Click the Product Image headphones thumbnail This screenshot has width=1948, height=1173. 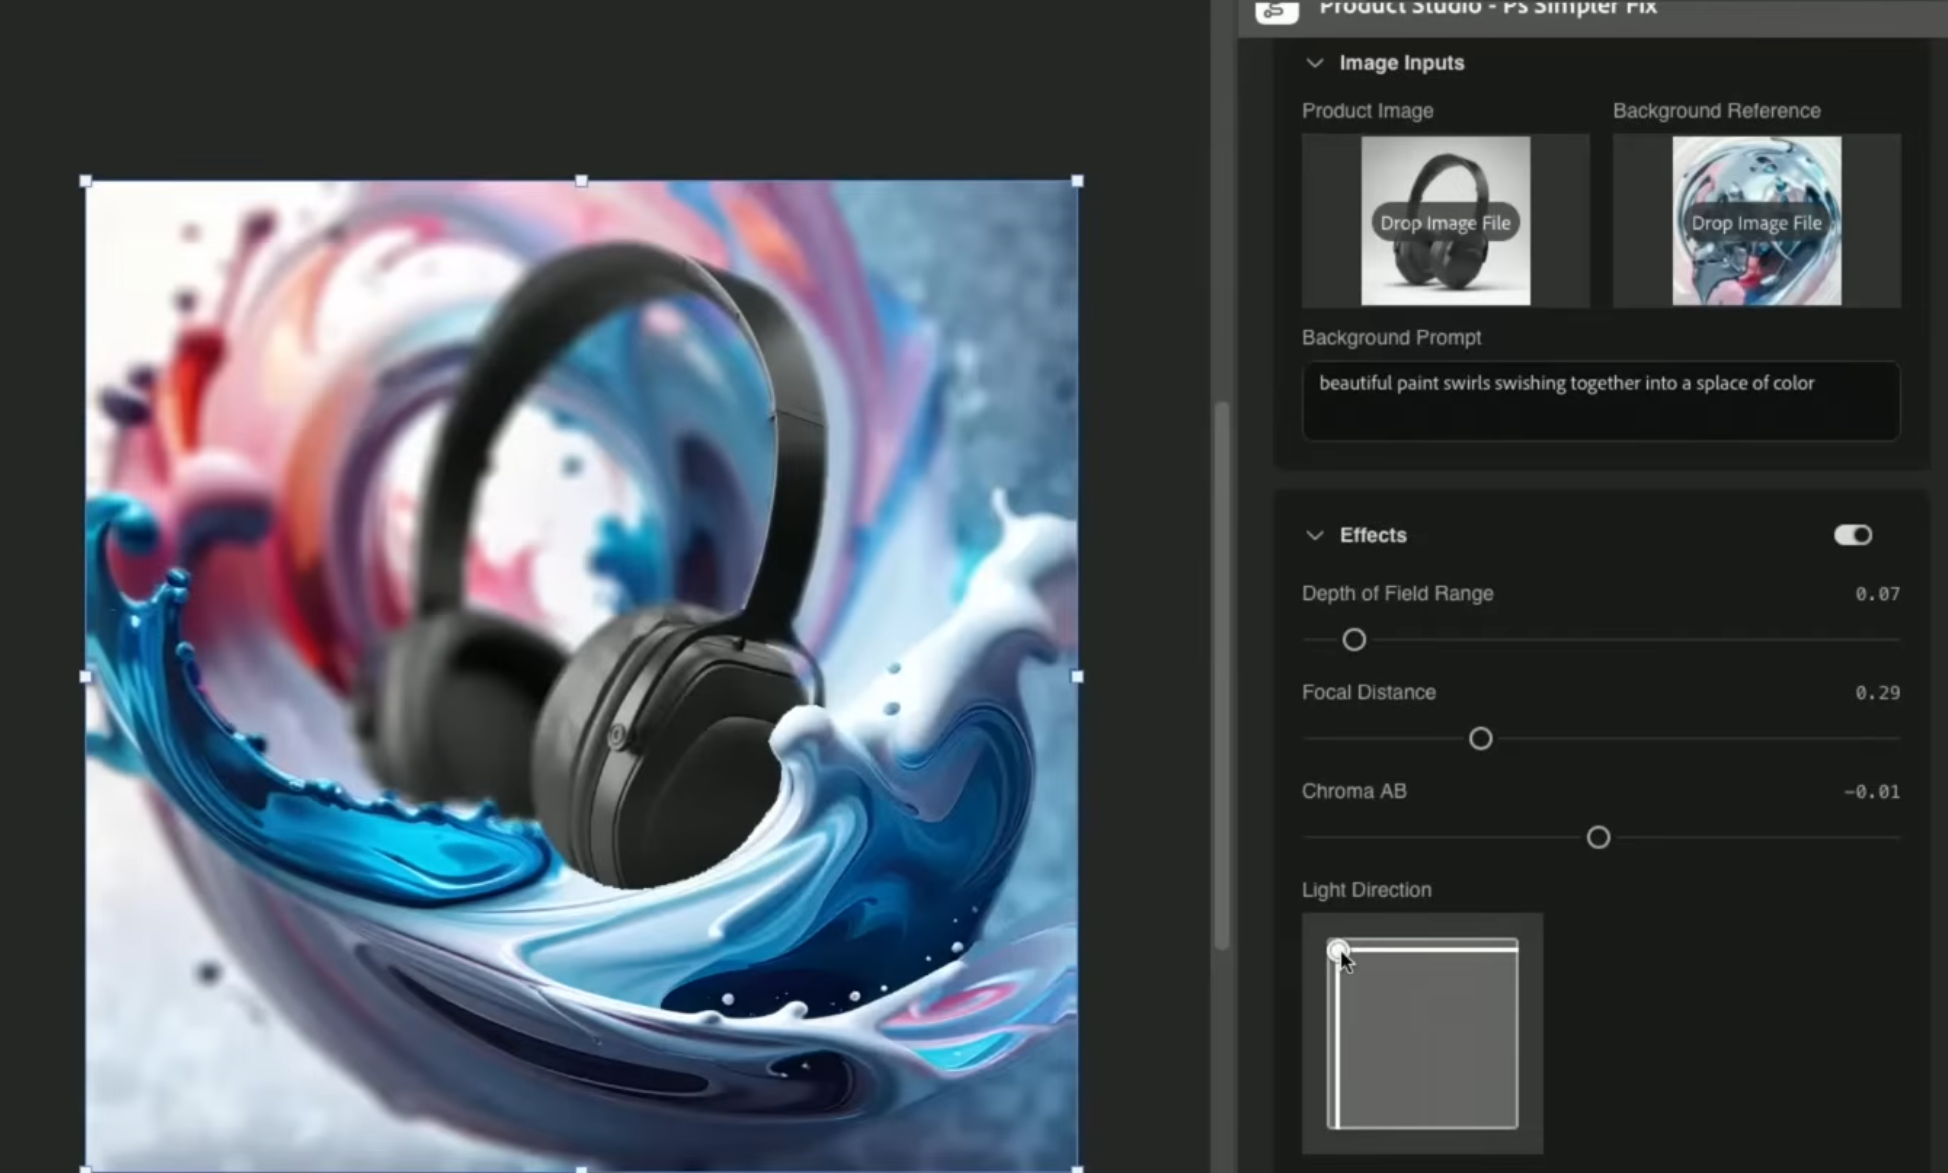coord(1445,270)
